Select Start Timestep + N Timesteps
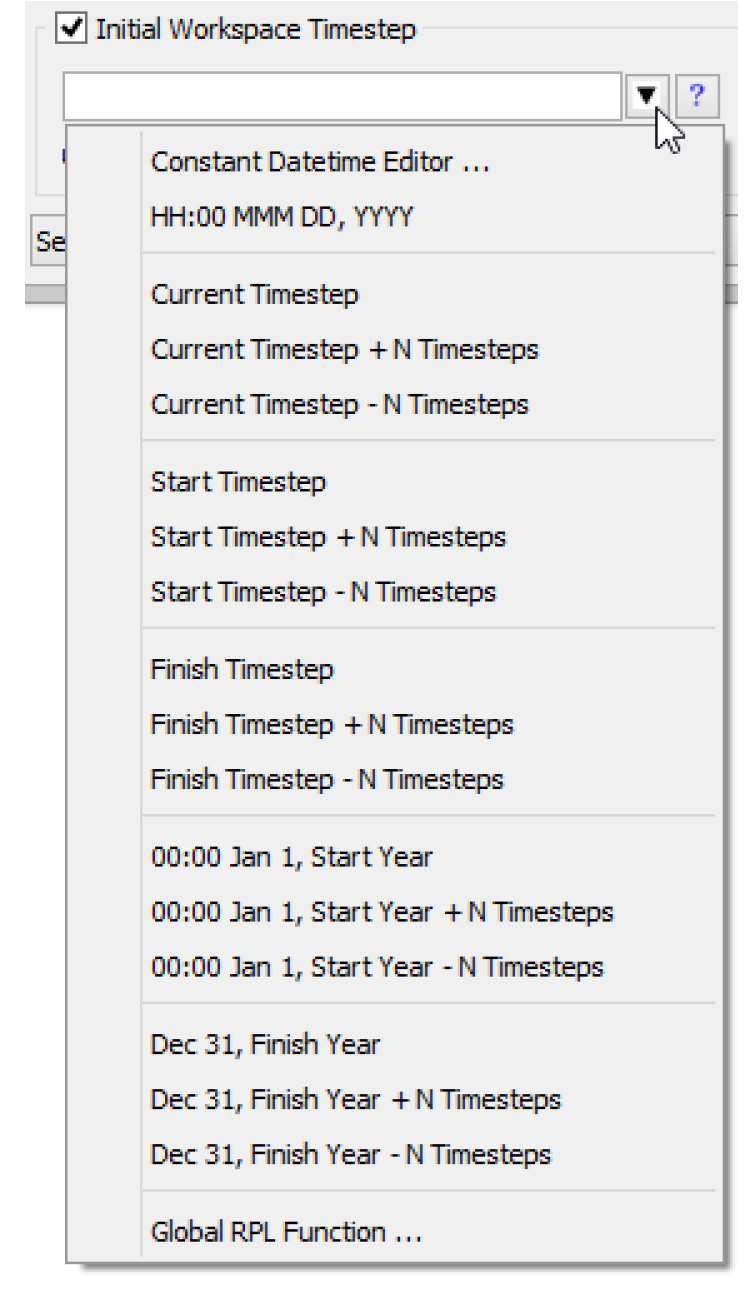The width and height of the screenshot is (746, 1292). pyautogui.click(x=329, y=537)
